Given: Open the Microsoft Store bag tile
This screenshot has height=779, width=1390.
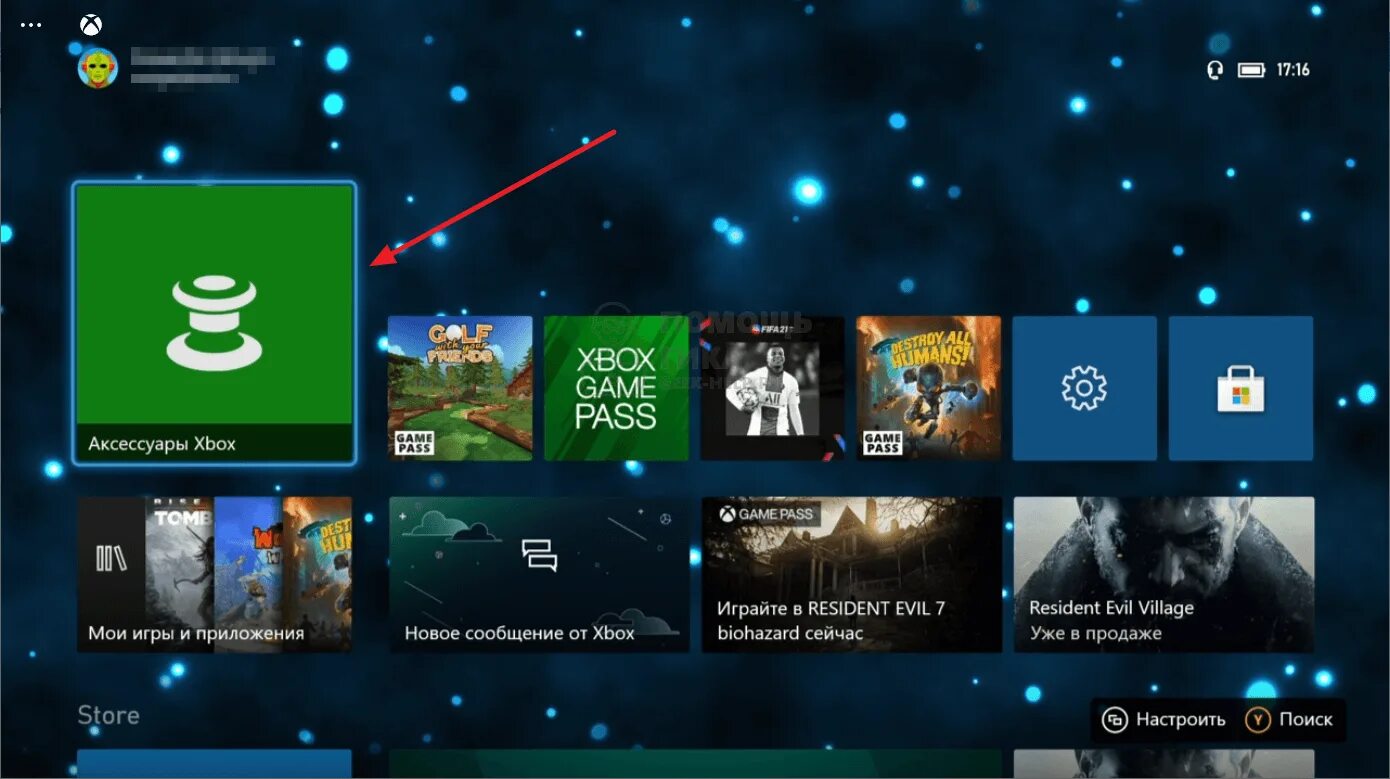Looking at the screenshot, I should click(x=1241, y=388).
